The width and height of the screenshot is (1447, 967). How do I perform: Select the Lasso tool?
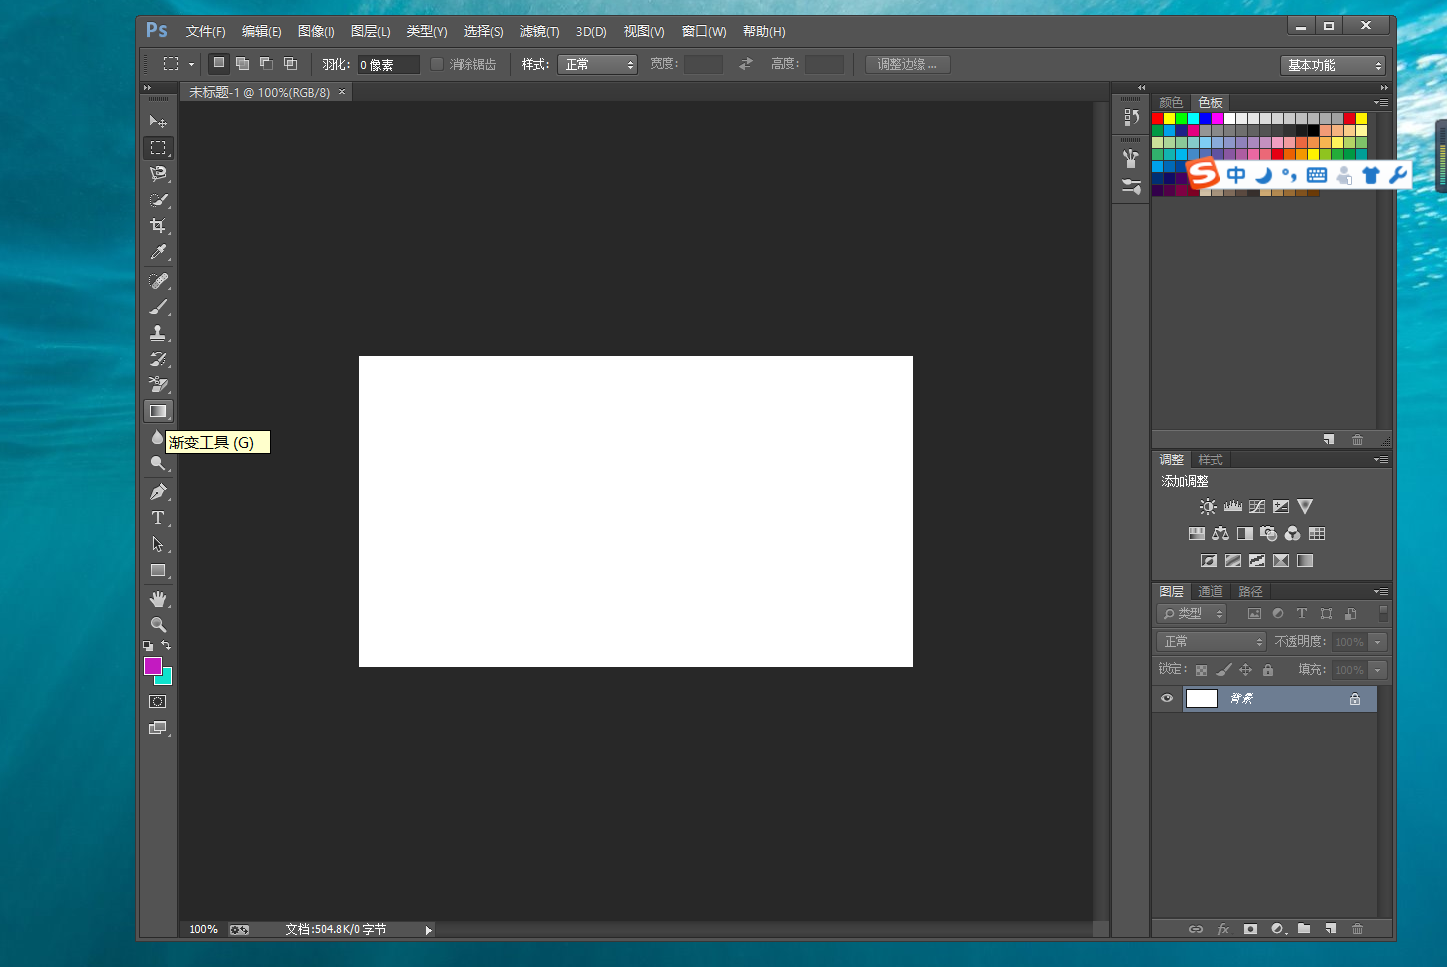(158, 174)
